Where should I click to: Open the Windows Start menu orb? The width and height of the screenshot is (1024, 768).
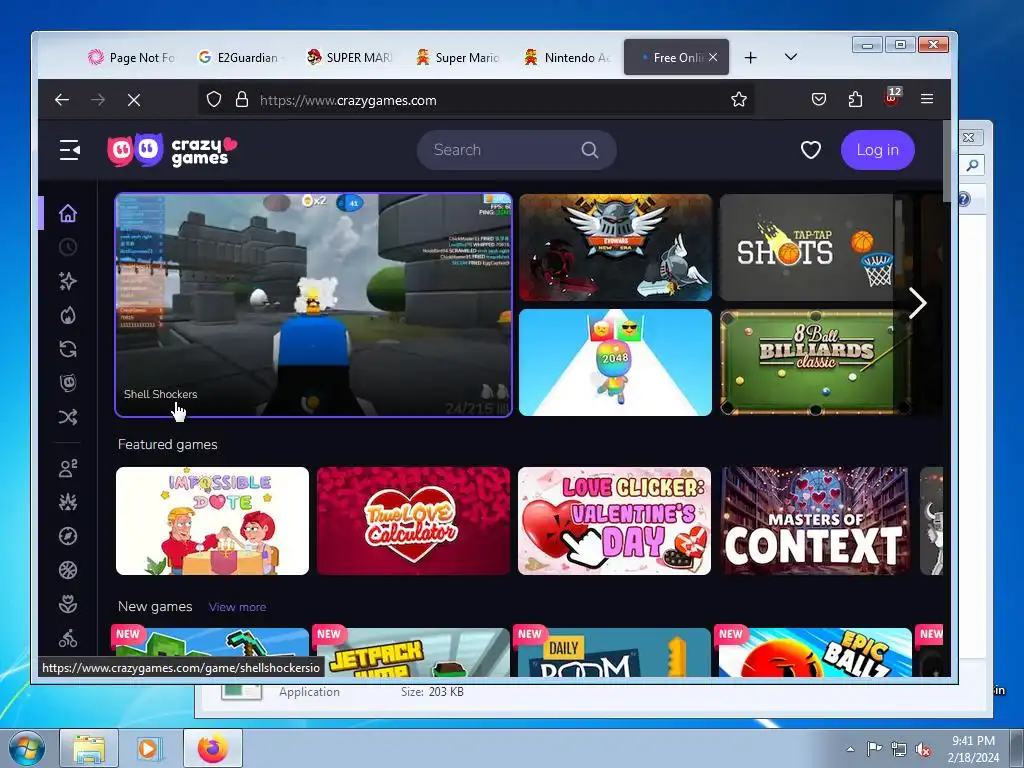pos(27,748)
